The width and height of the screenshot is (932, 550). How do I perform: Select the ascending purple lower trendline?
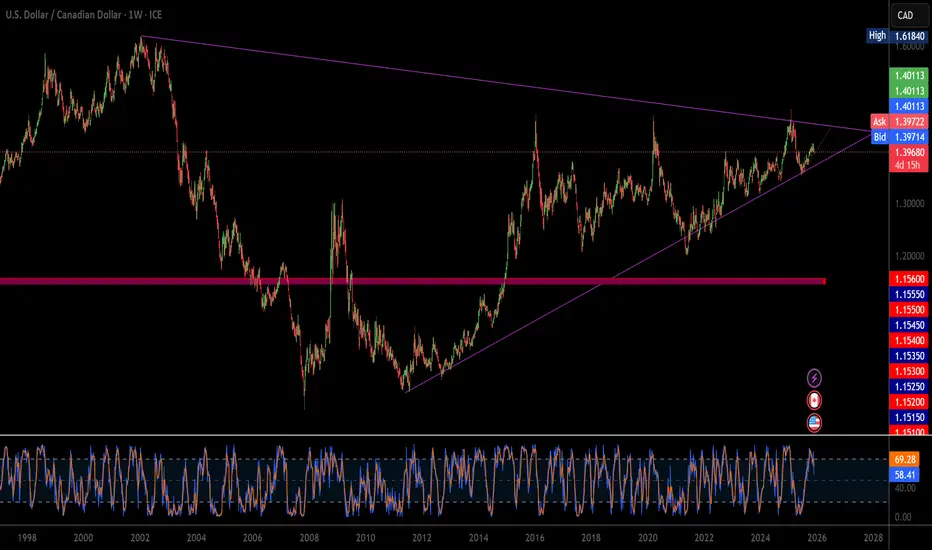click(x=639, y=262)
